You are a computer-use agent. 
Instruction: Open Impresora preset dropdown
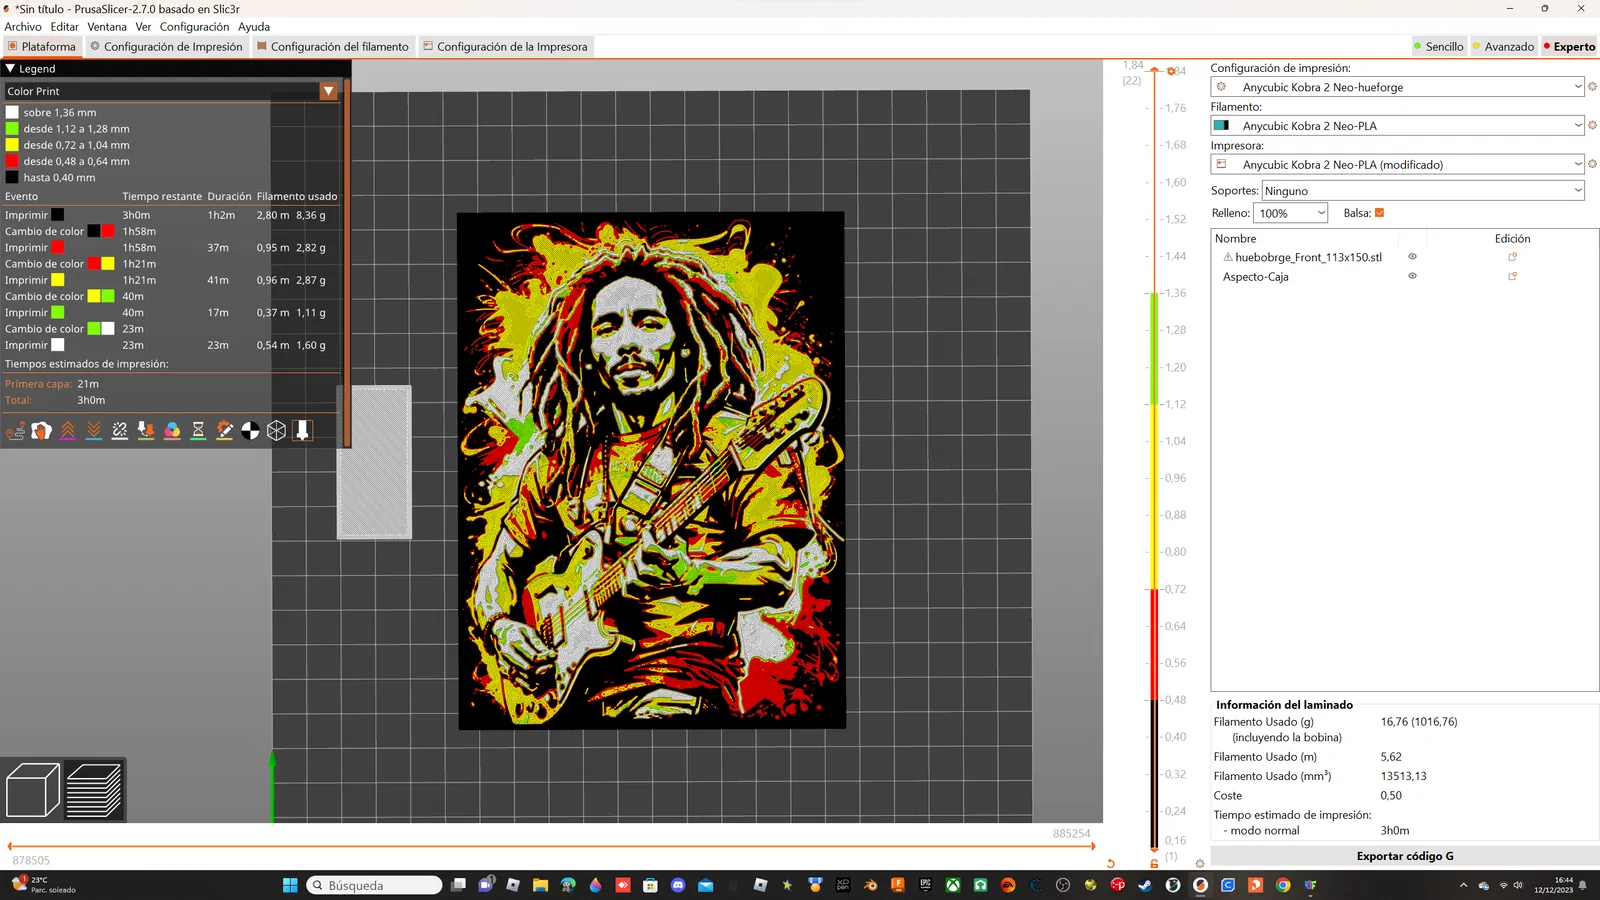(x=1397, y=164)
